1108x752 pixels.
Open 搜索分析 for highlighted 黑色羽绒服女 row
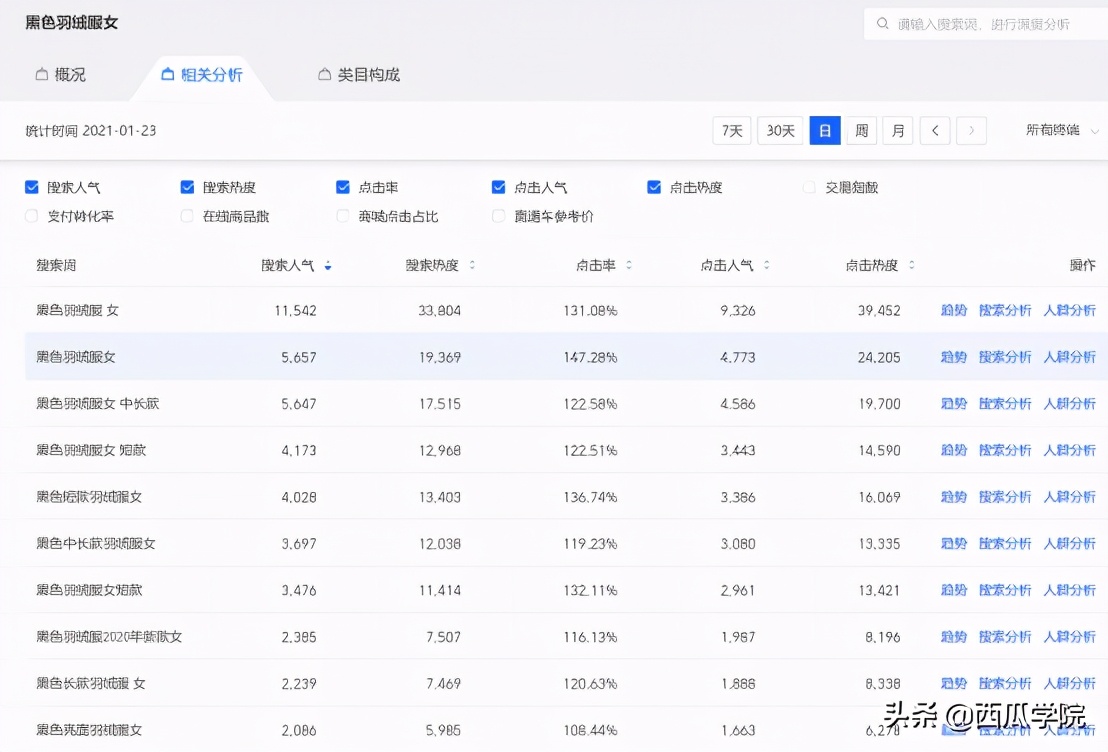click(1005, 357)
